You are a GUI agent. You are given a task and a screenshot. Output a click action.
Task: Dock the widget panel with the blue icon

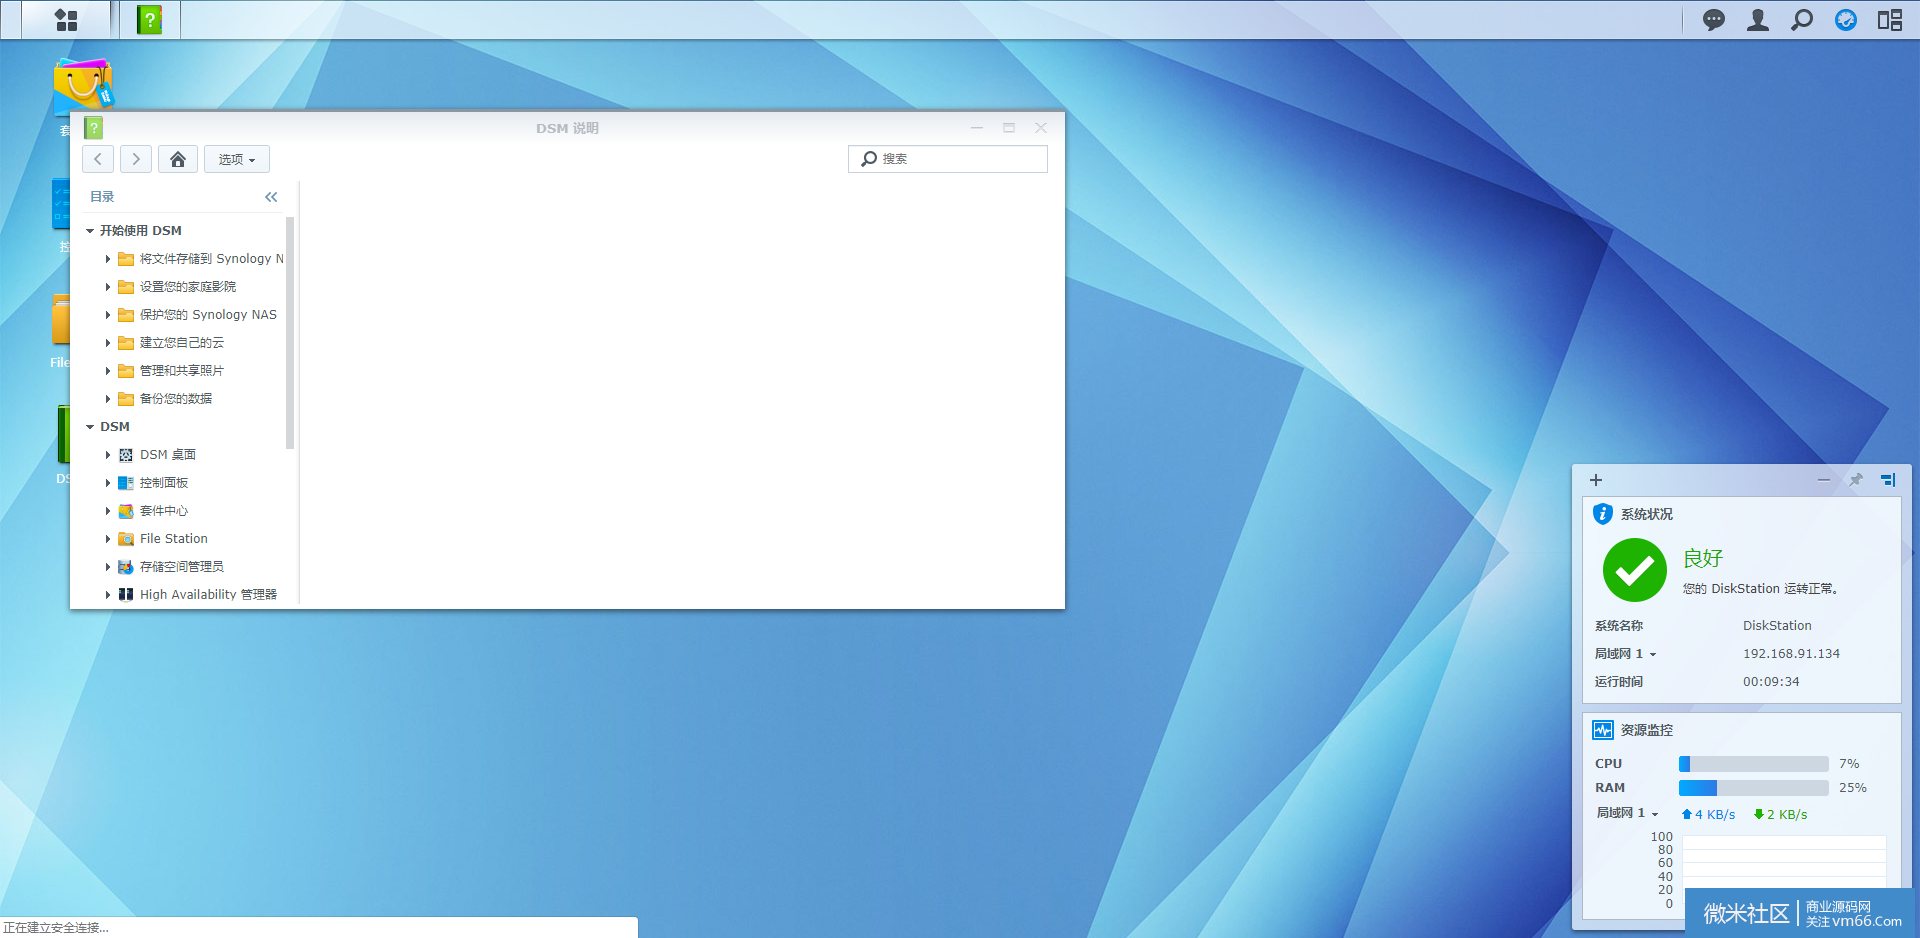coord(1888,480)
